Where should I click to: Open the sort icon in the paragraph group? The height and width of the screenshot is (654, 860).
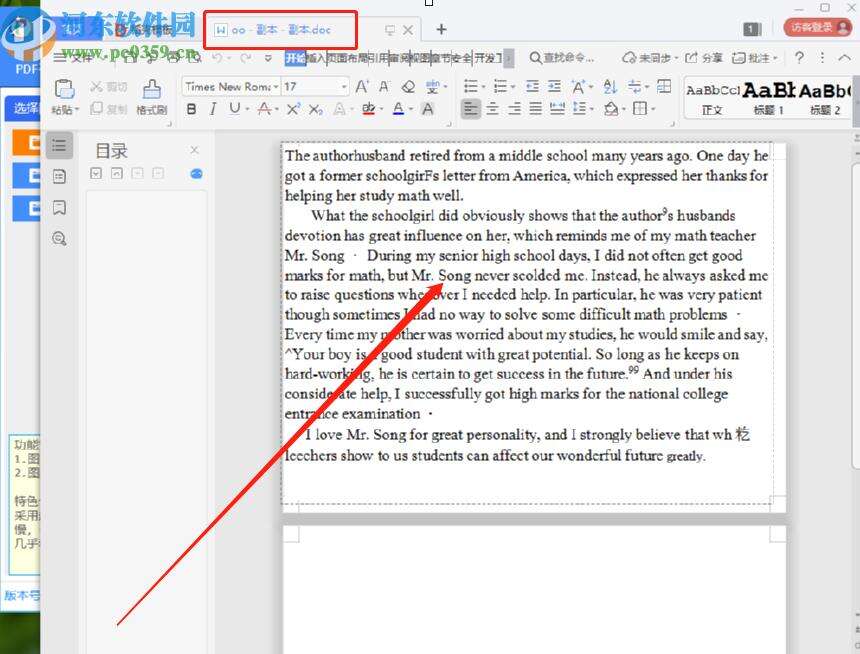pos(612,86)
